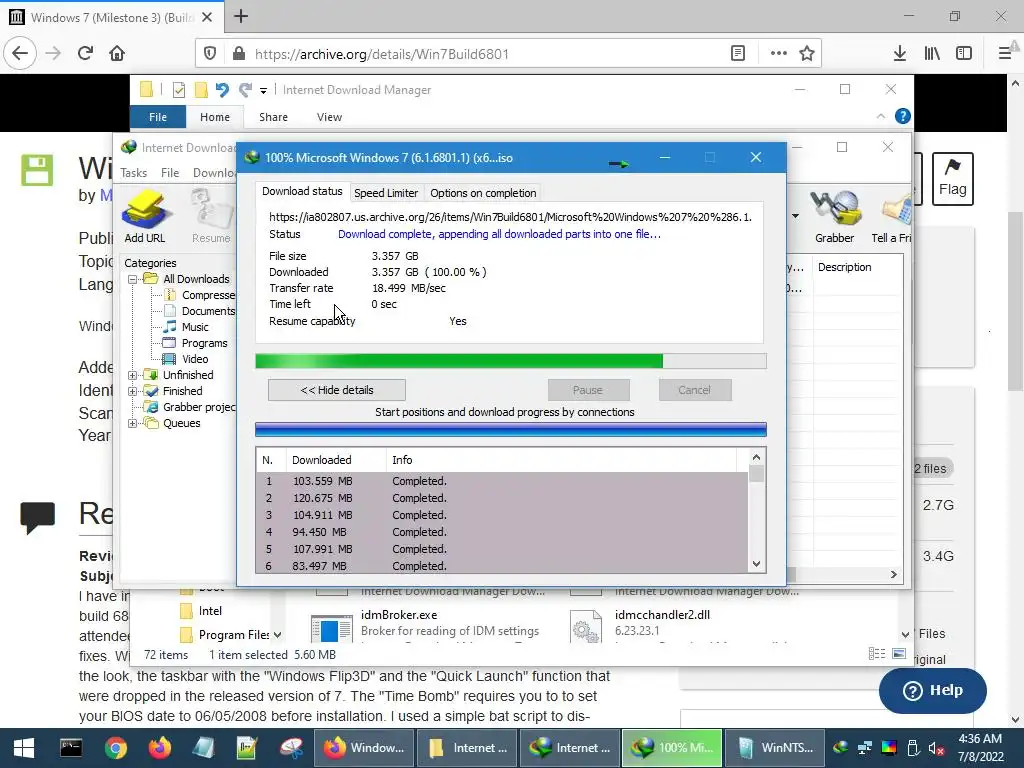Switch to the Speed Limiter tab

(x=386, y=193)
